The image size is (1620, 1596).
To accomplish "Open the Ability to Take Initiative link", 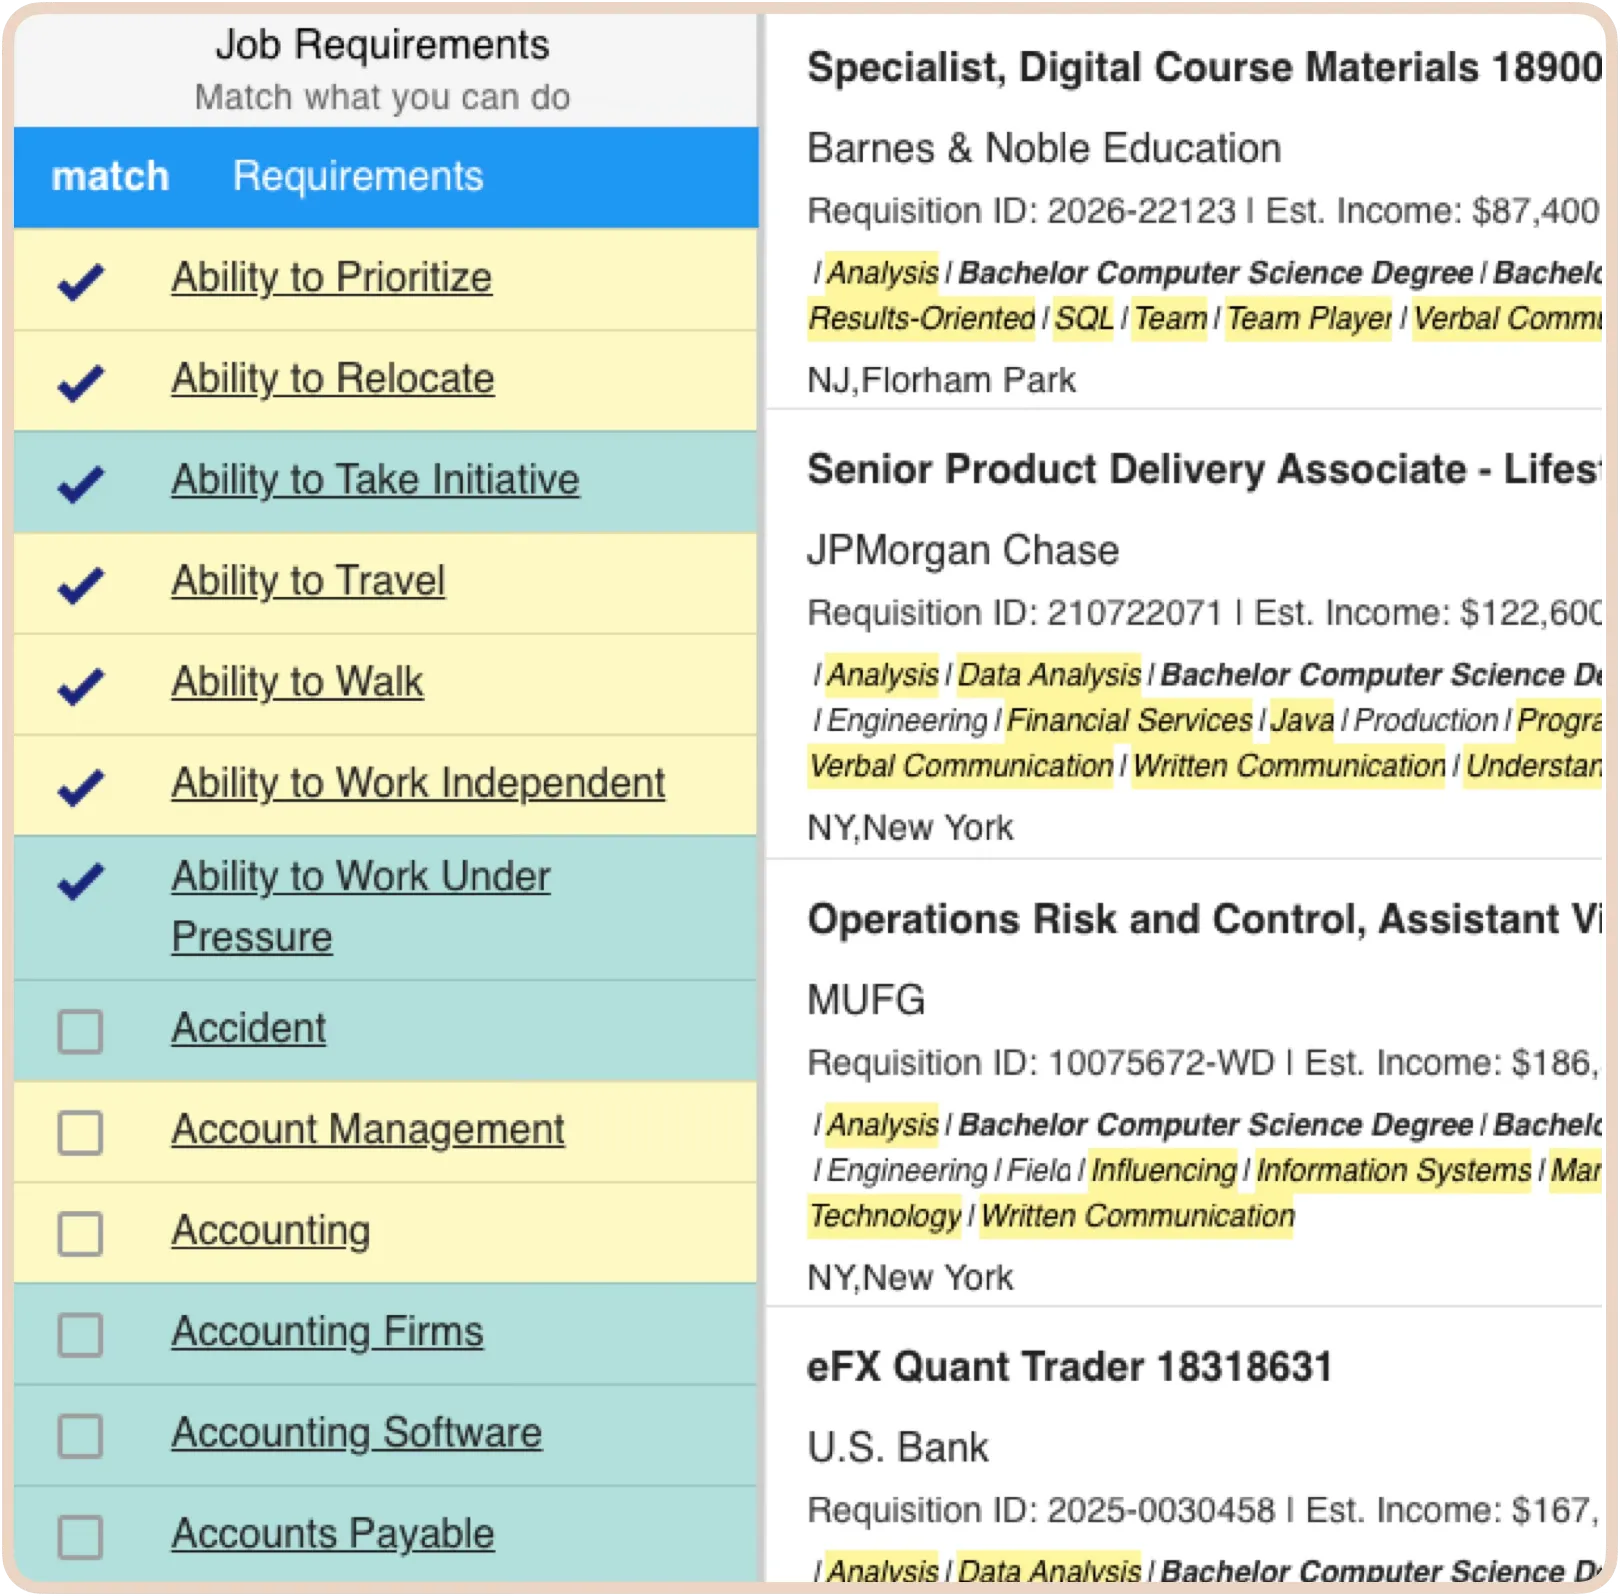I will 375,480.
